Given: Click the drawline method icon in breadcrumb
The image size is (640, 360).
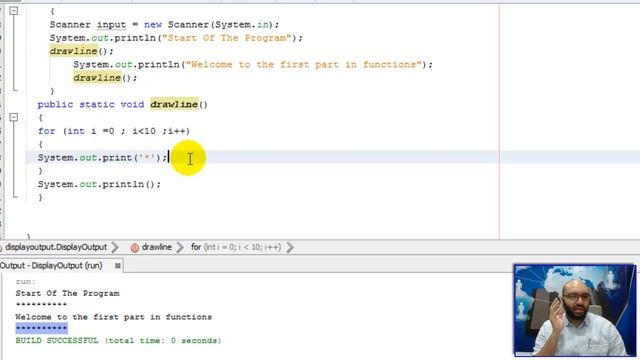Looking at the screenshot, I should 135,247.
